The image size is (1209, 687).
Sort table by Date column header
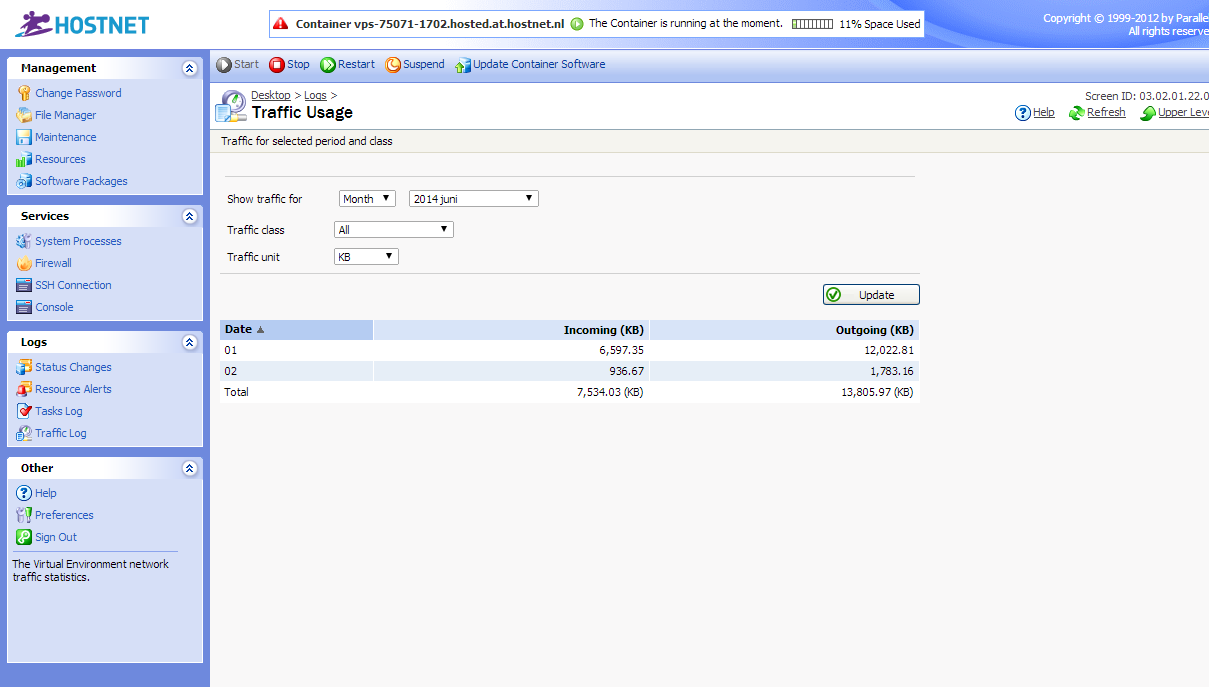[239, 330]
